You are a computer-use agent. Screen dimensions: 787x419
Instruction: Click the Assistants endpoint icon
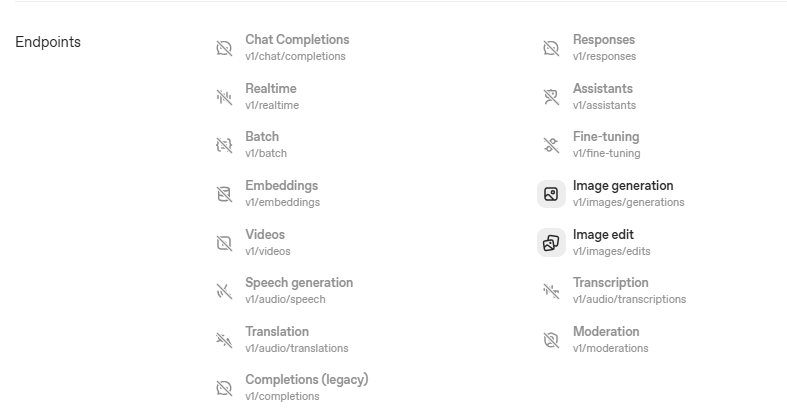coord(551,97)
